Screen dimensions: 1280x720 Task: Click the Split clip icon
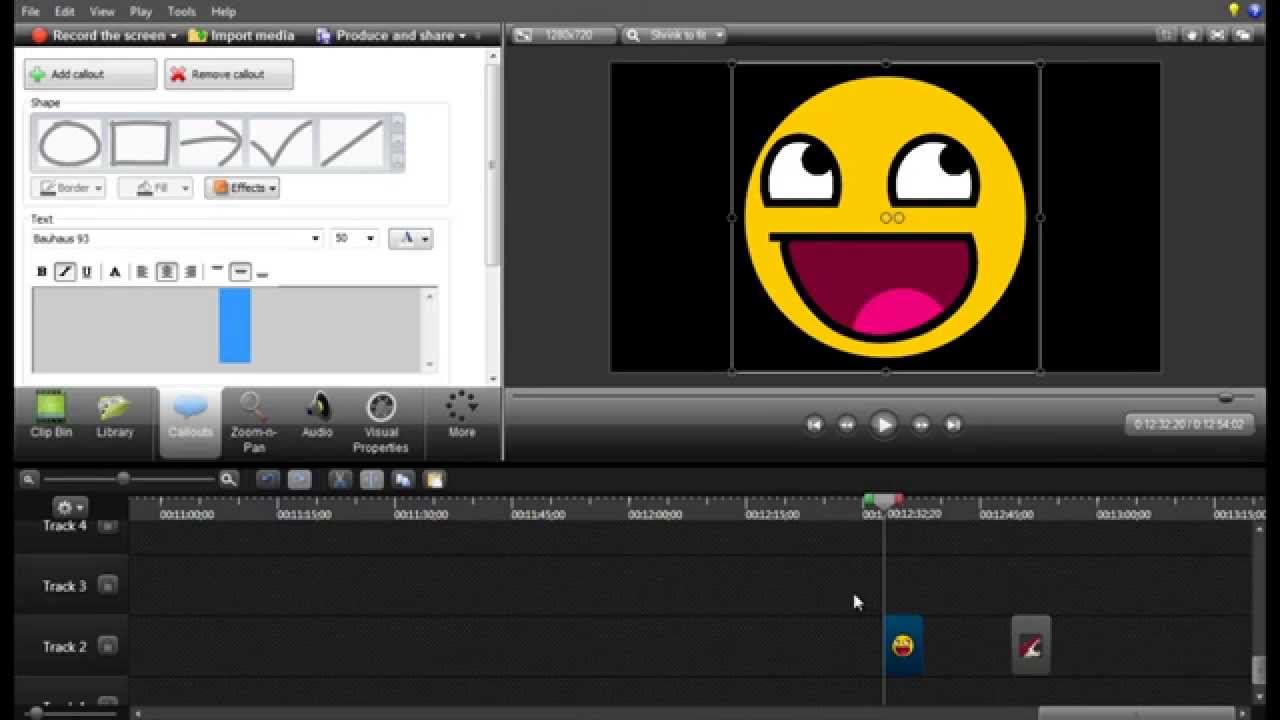coord(371,480)
